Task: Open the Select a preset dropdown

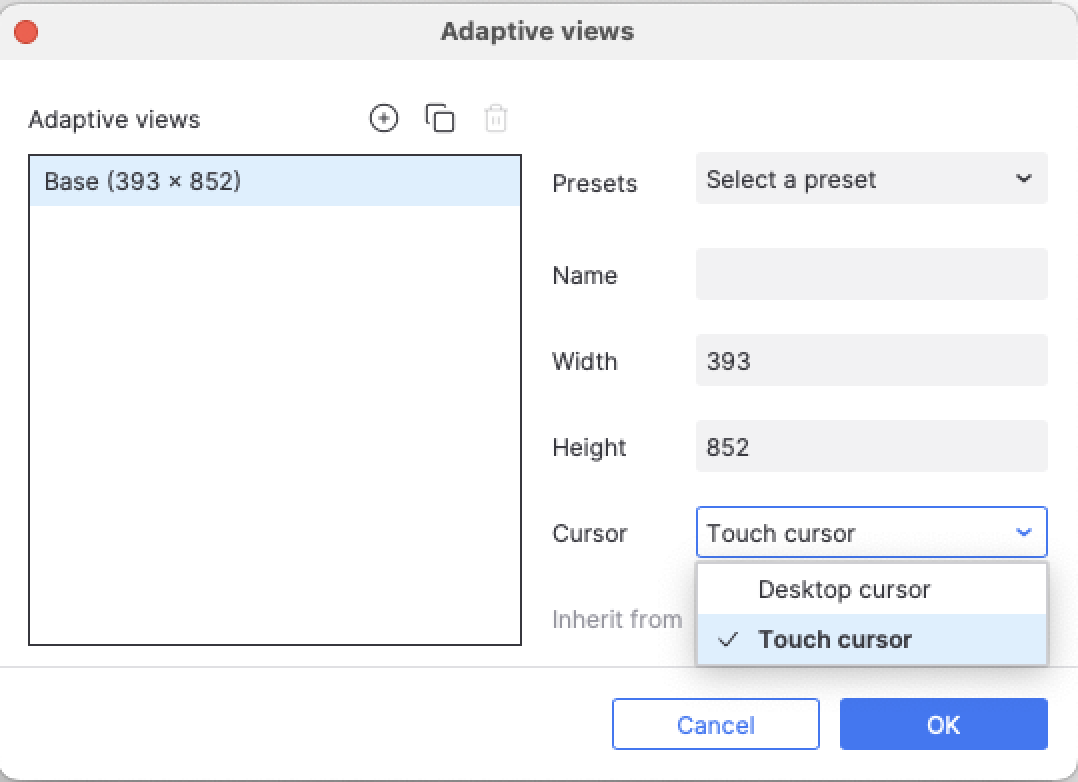Action: [x=870, y=179]
